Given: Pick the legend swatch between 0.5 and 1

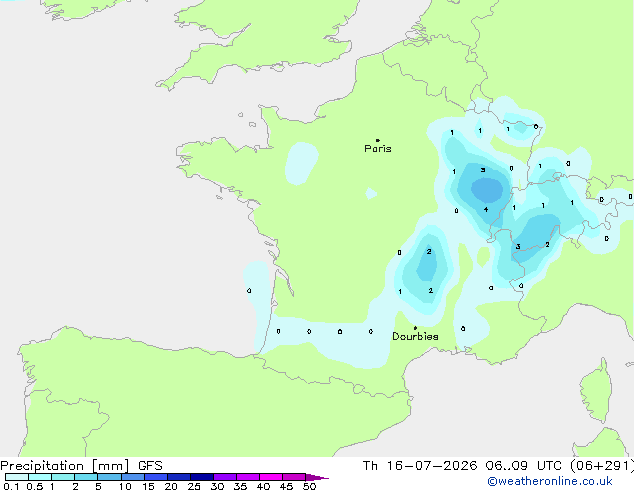Looking at the screenshot, I should [x=40, y=477].
